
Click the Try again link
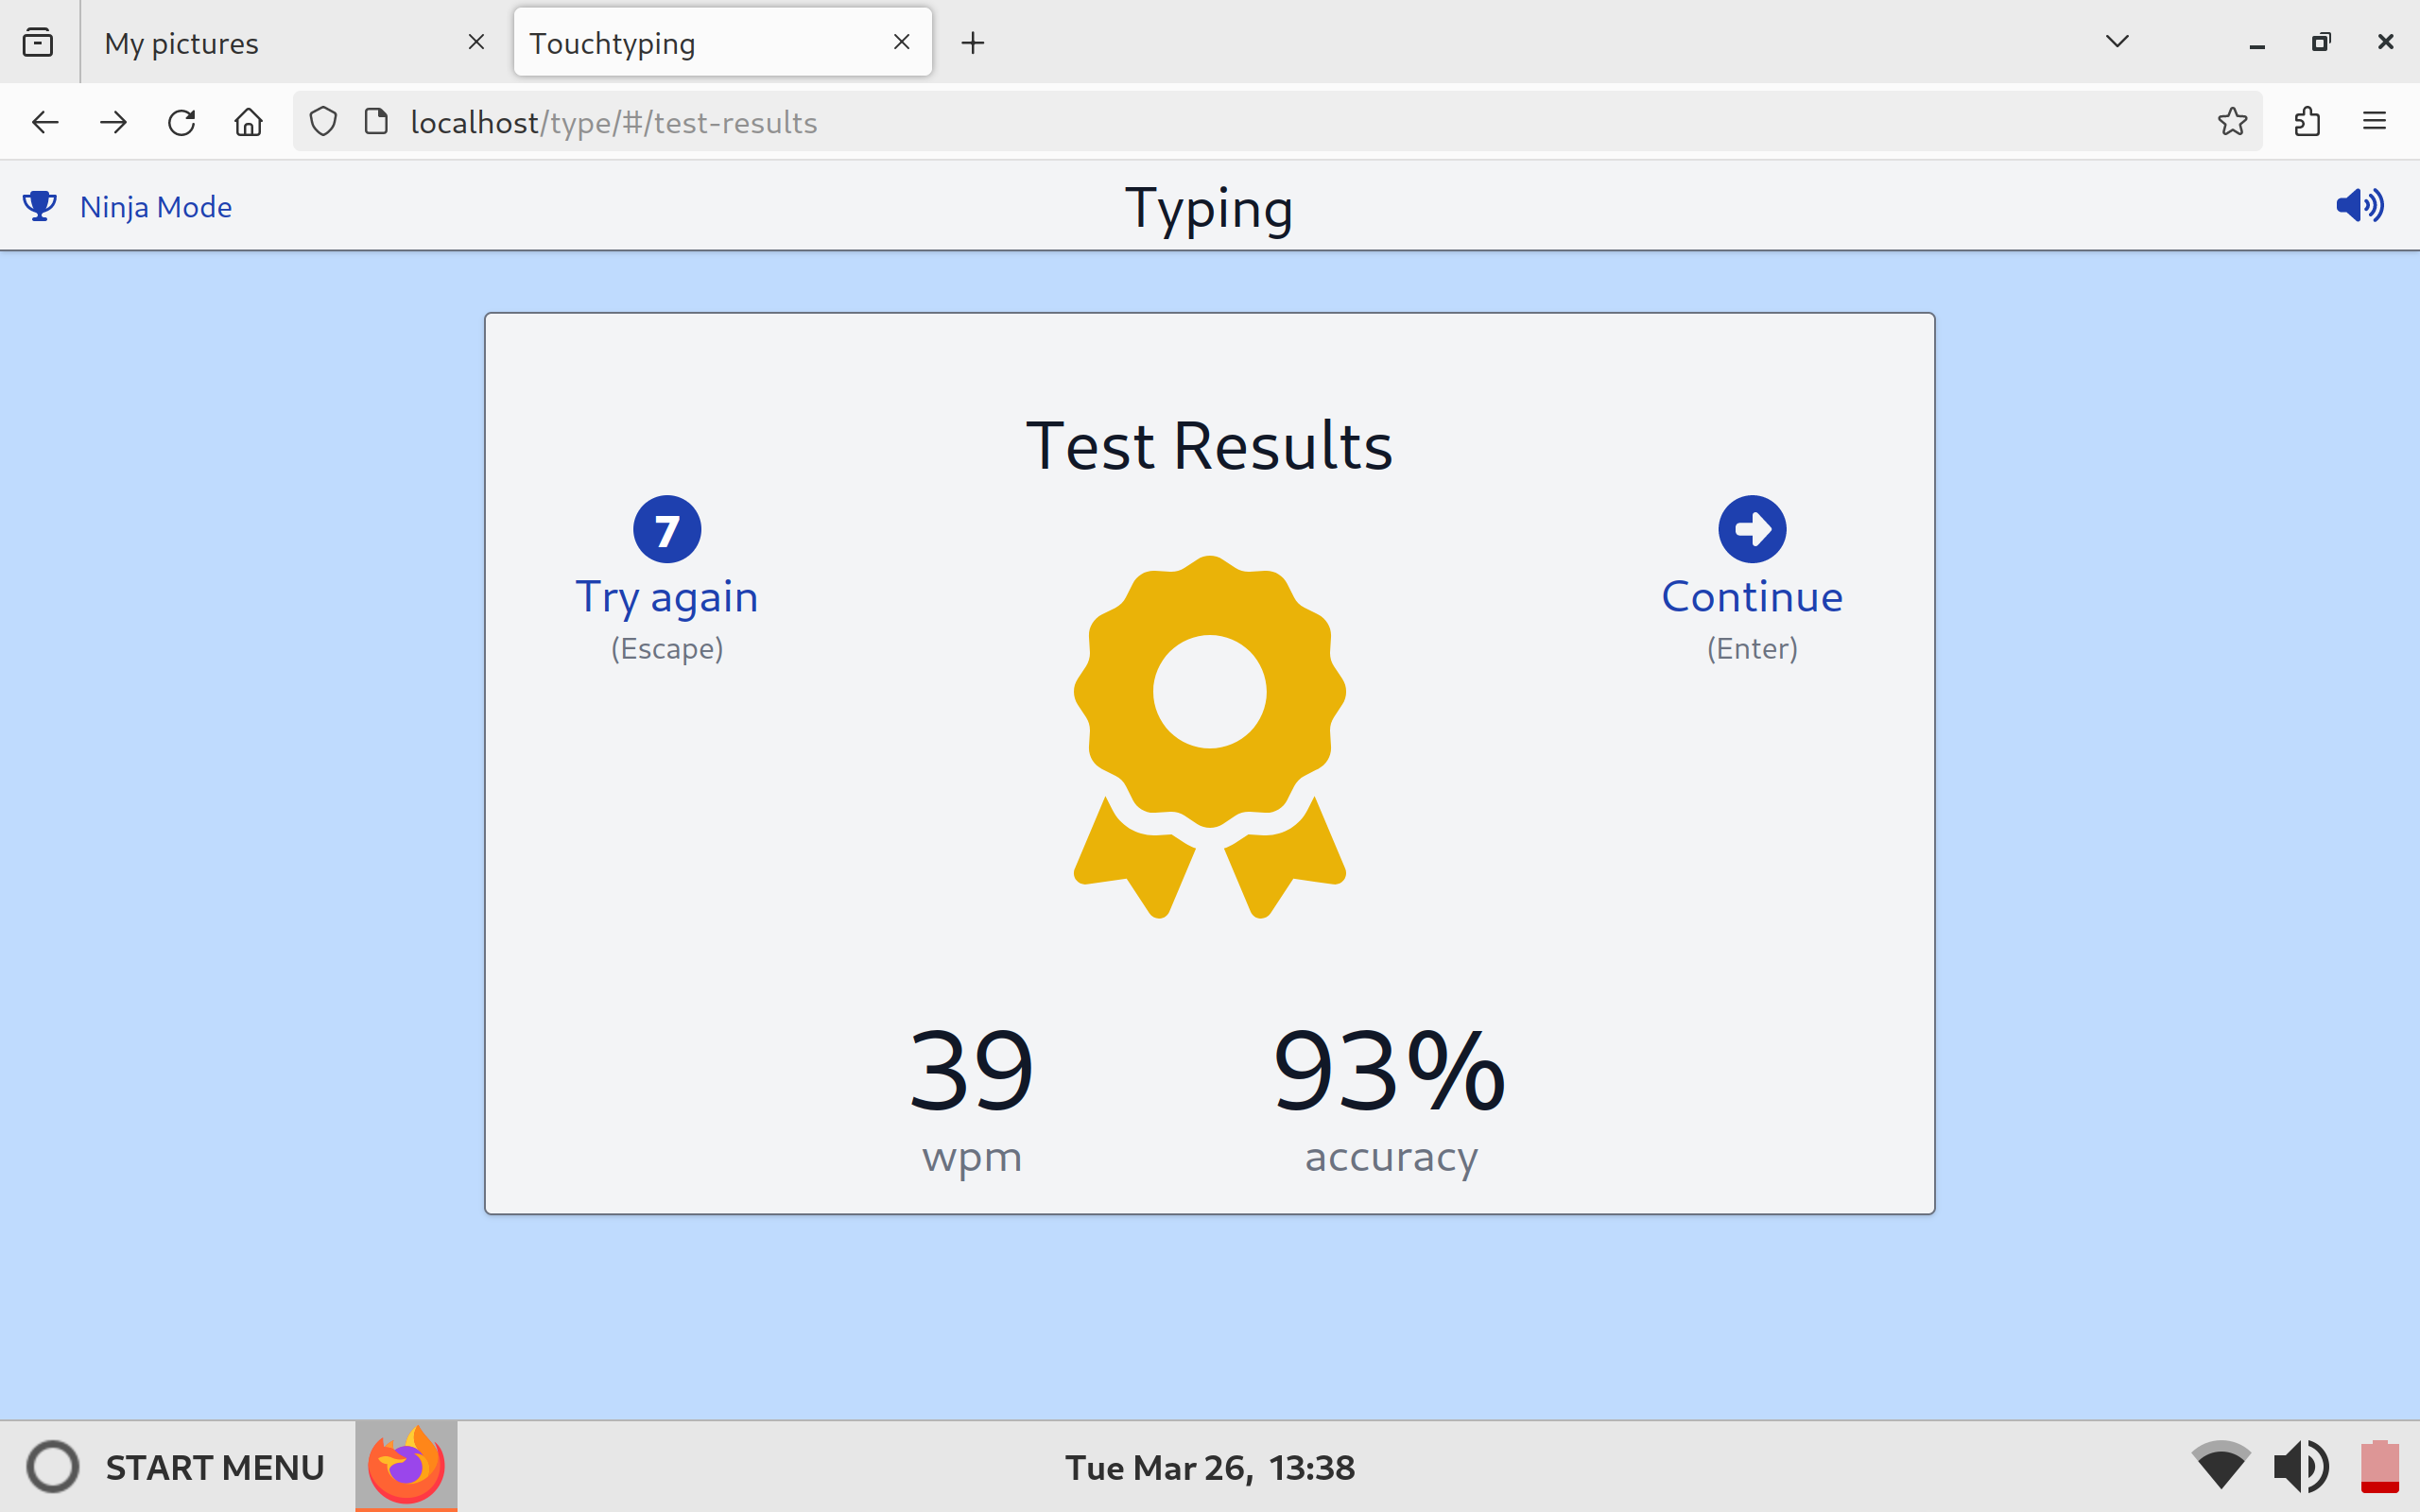pyautogui.click(x=667, y=597)
